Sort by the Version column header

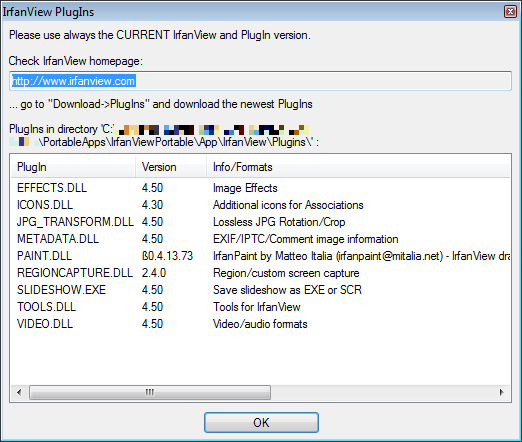pos(171,167)
